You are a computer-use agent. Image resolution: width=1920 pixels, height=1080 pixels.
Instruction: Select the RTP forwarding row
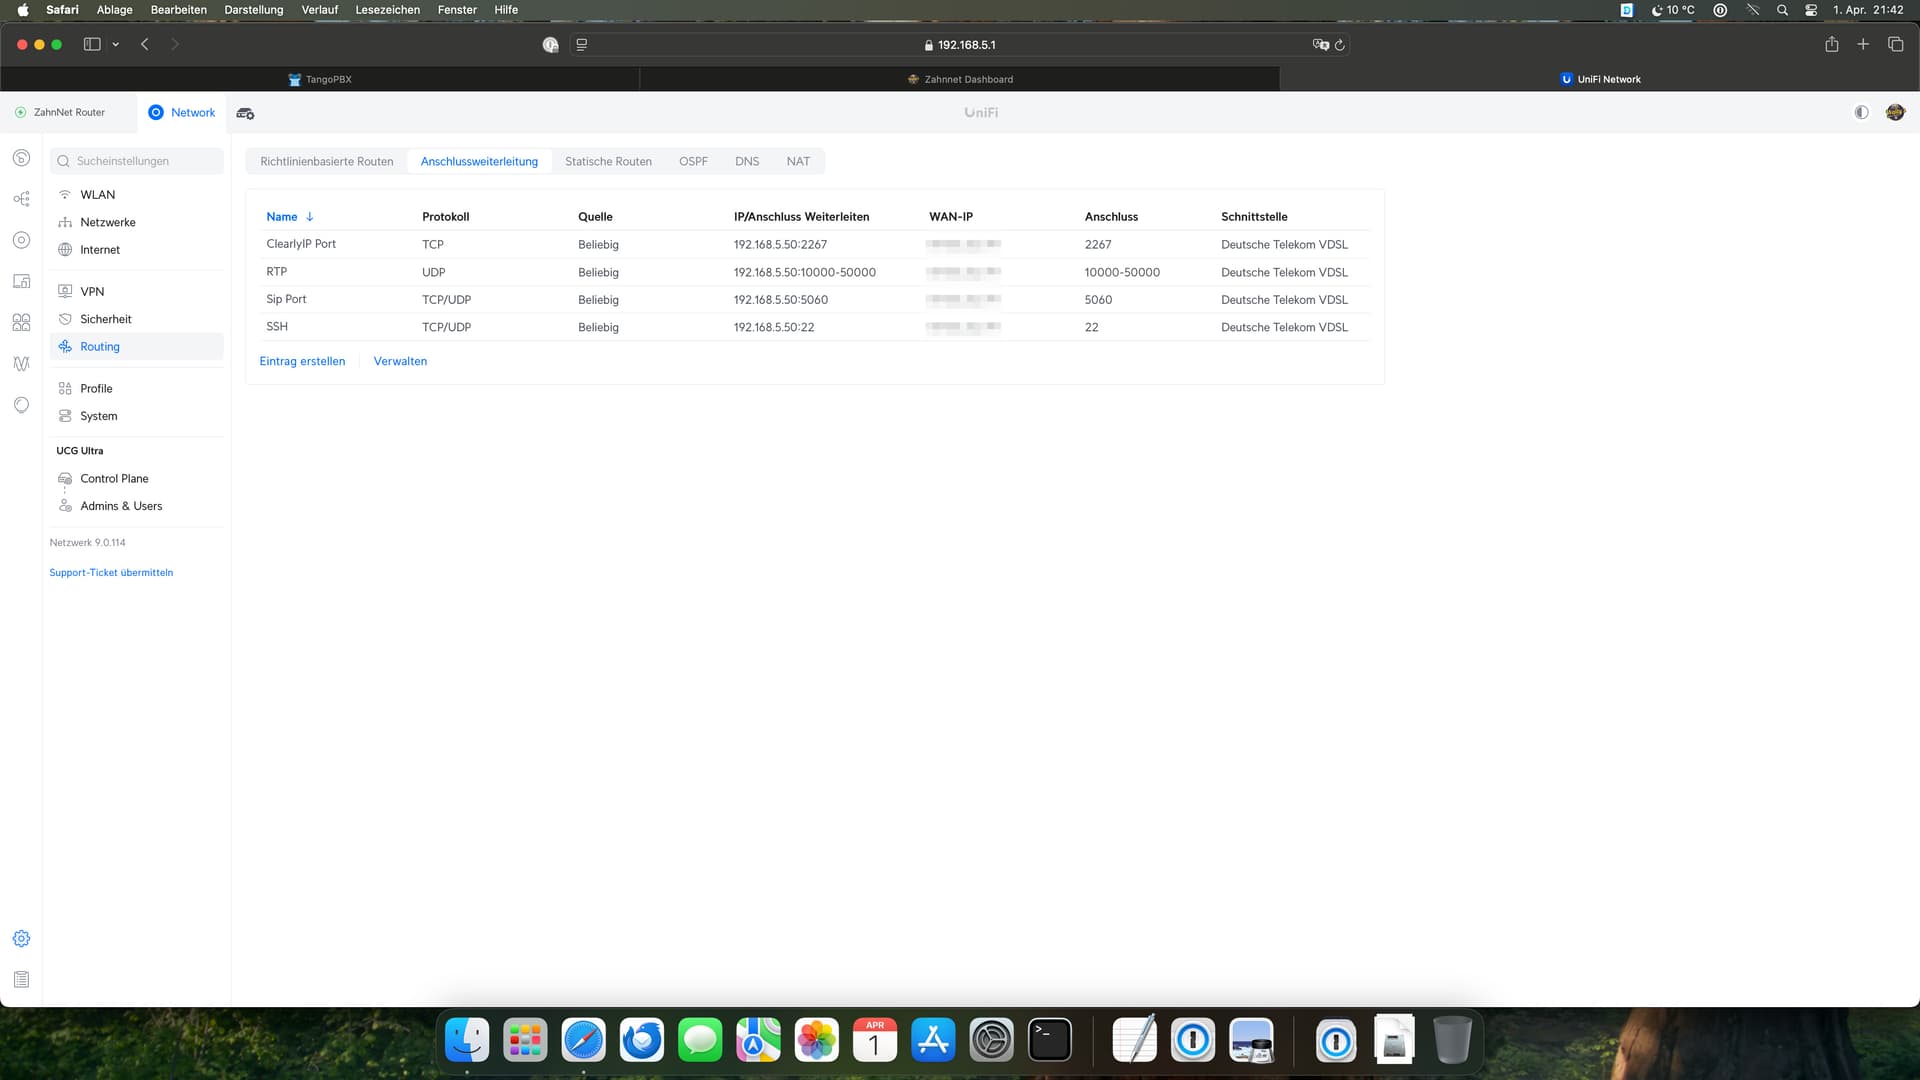pos(815,272)
